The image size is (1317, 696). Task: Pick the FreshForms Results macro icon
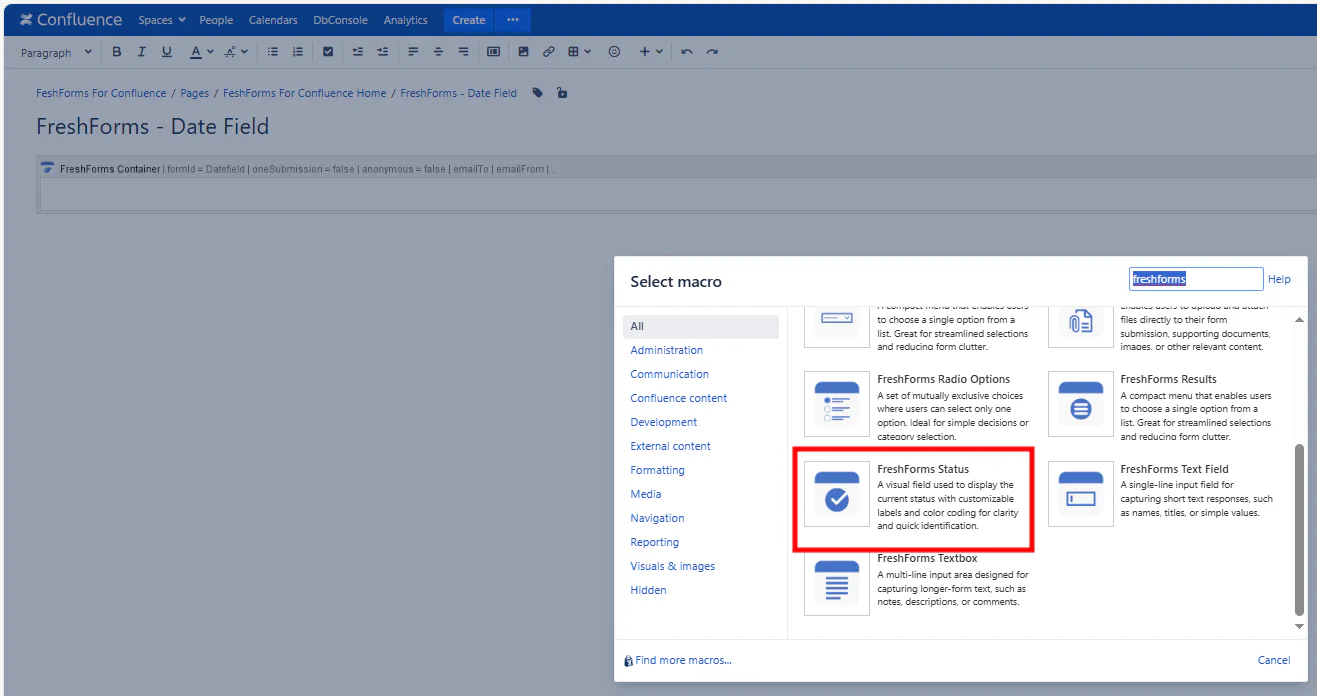1080,404
